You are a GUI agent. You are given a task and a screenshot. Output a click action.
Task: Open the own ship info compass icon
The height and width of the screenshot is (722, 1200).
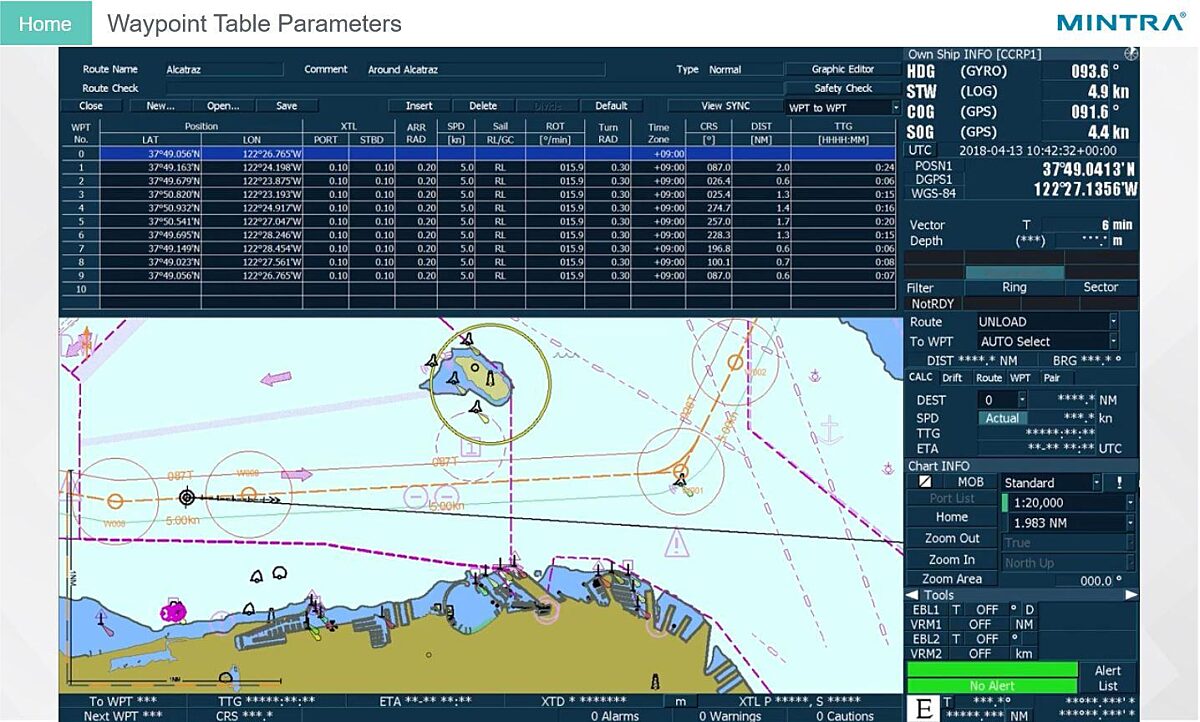pyautogui.click(x=1131, y=54)
